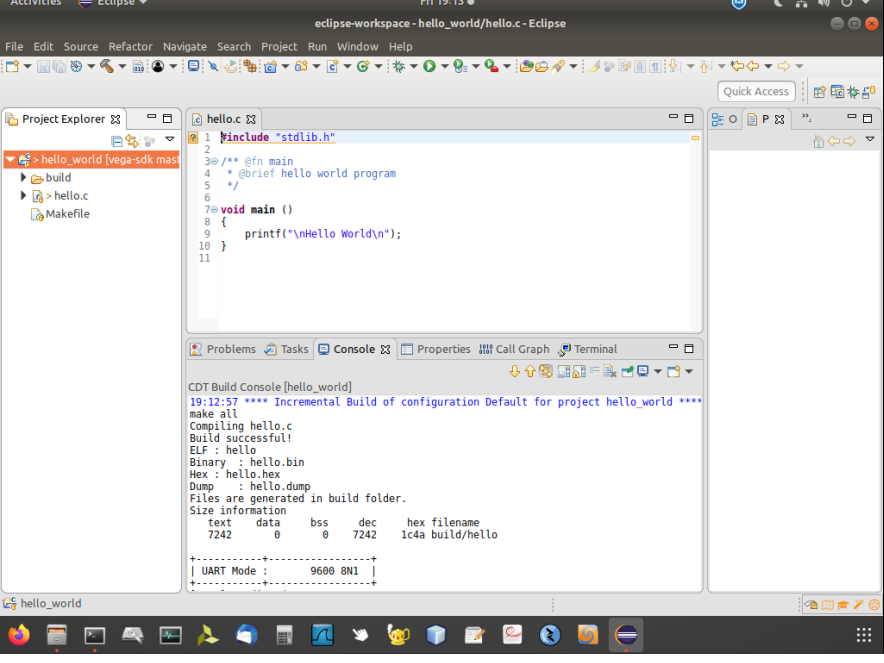The image size is (884, 663).
Task: Click the warning marker on line 1
Action: click(193, 138)
